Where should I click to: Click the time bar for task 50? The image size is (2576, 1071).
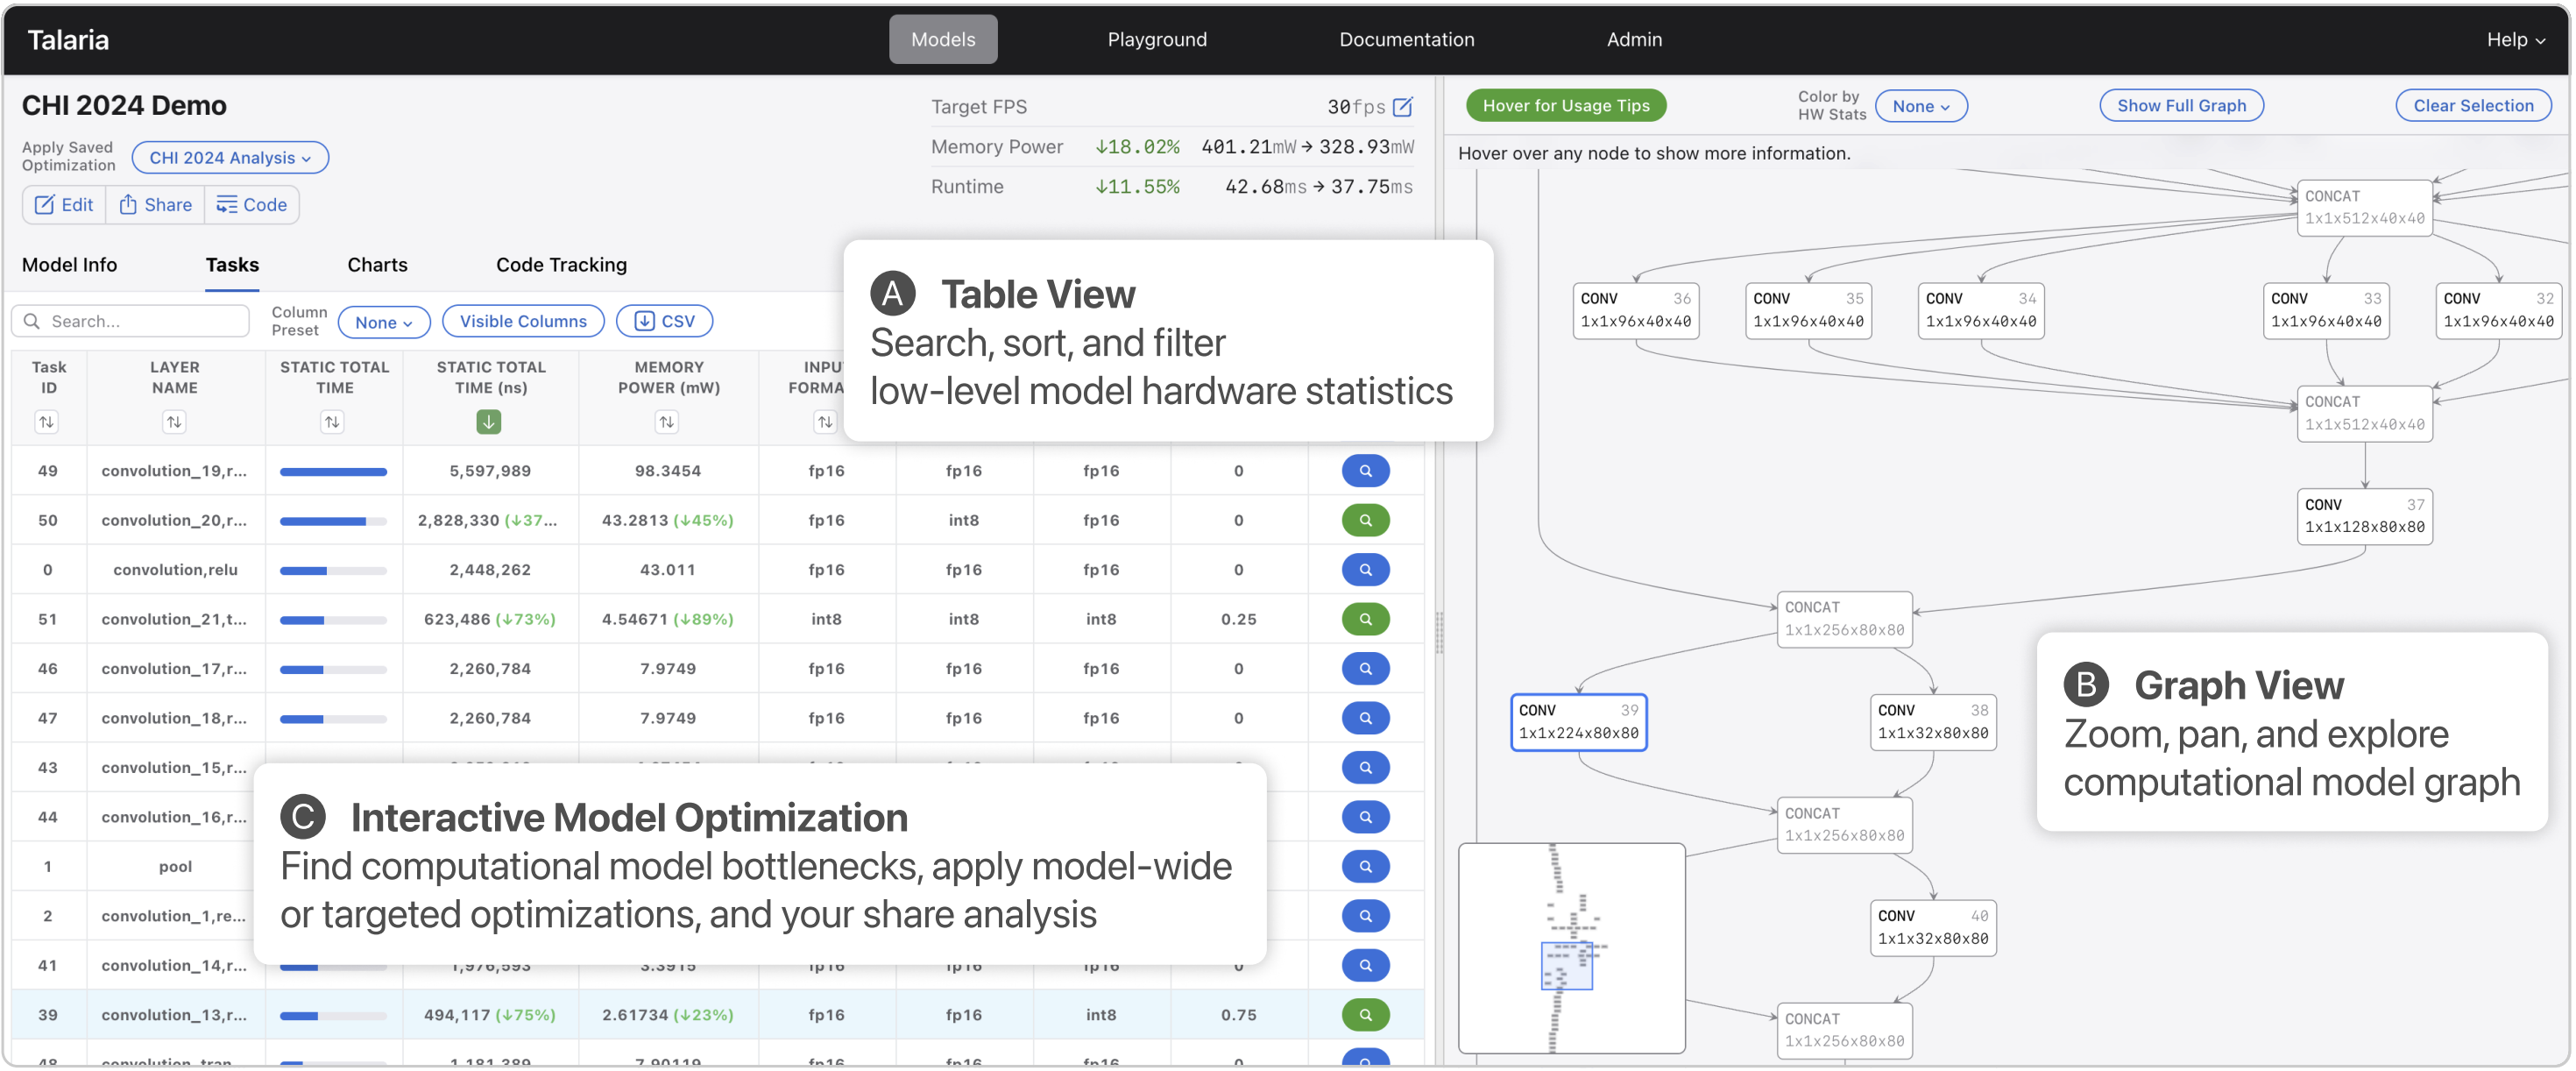(x=333, y=521)
